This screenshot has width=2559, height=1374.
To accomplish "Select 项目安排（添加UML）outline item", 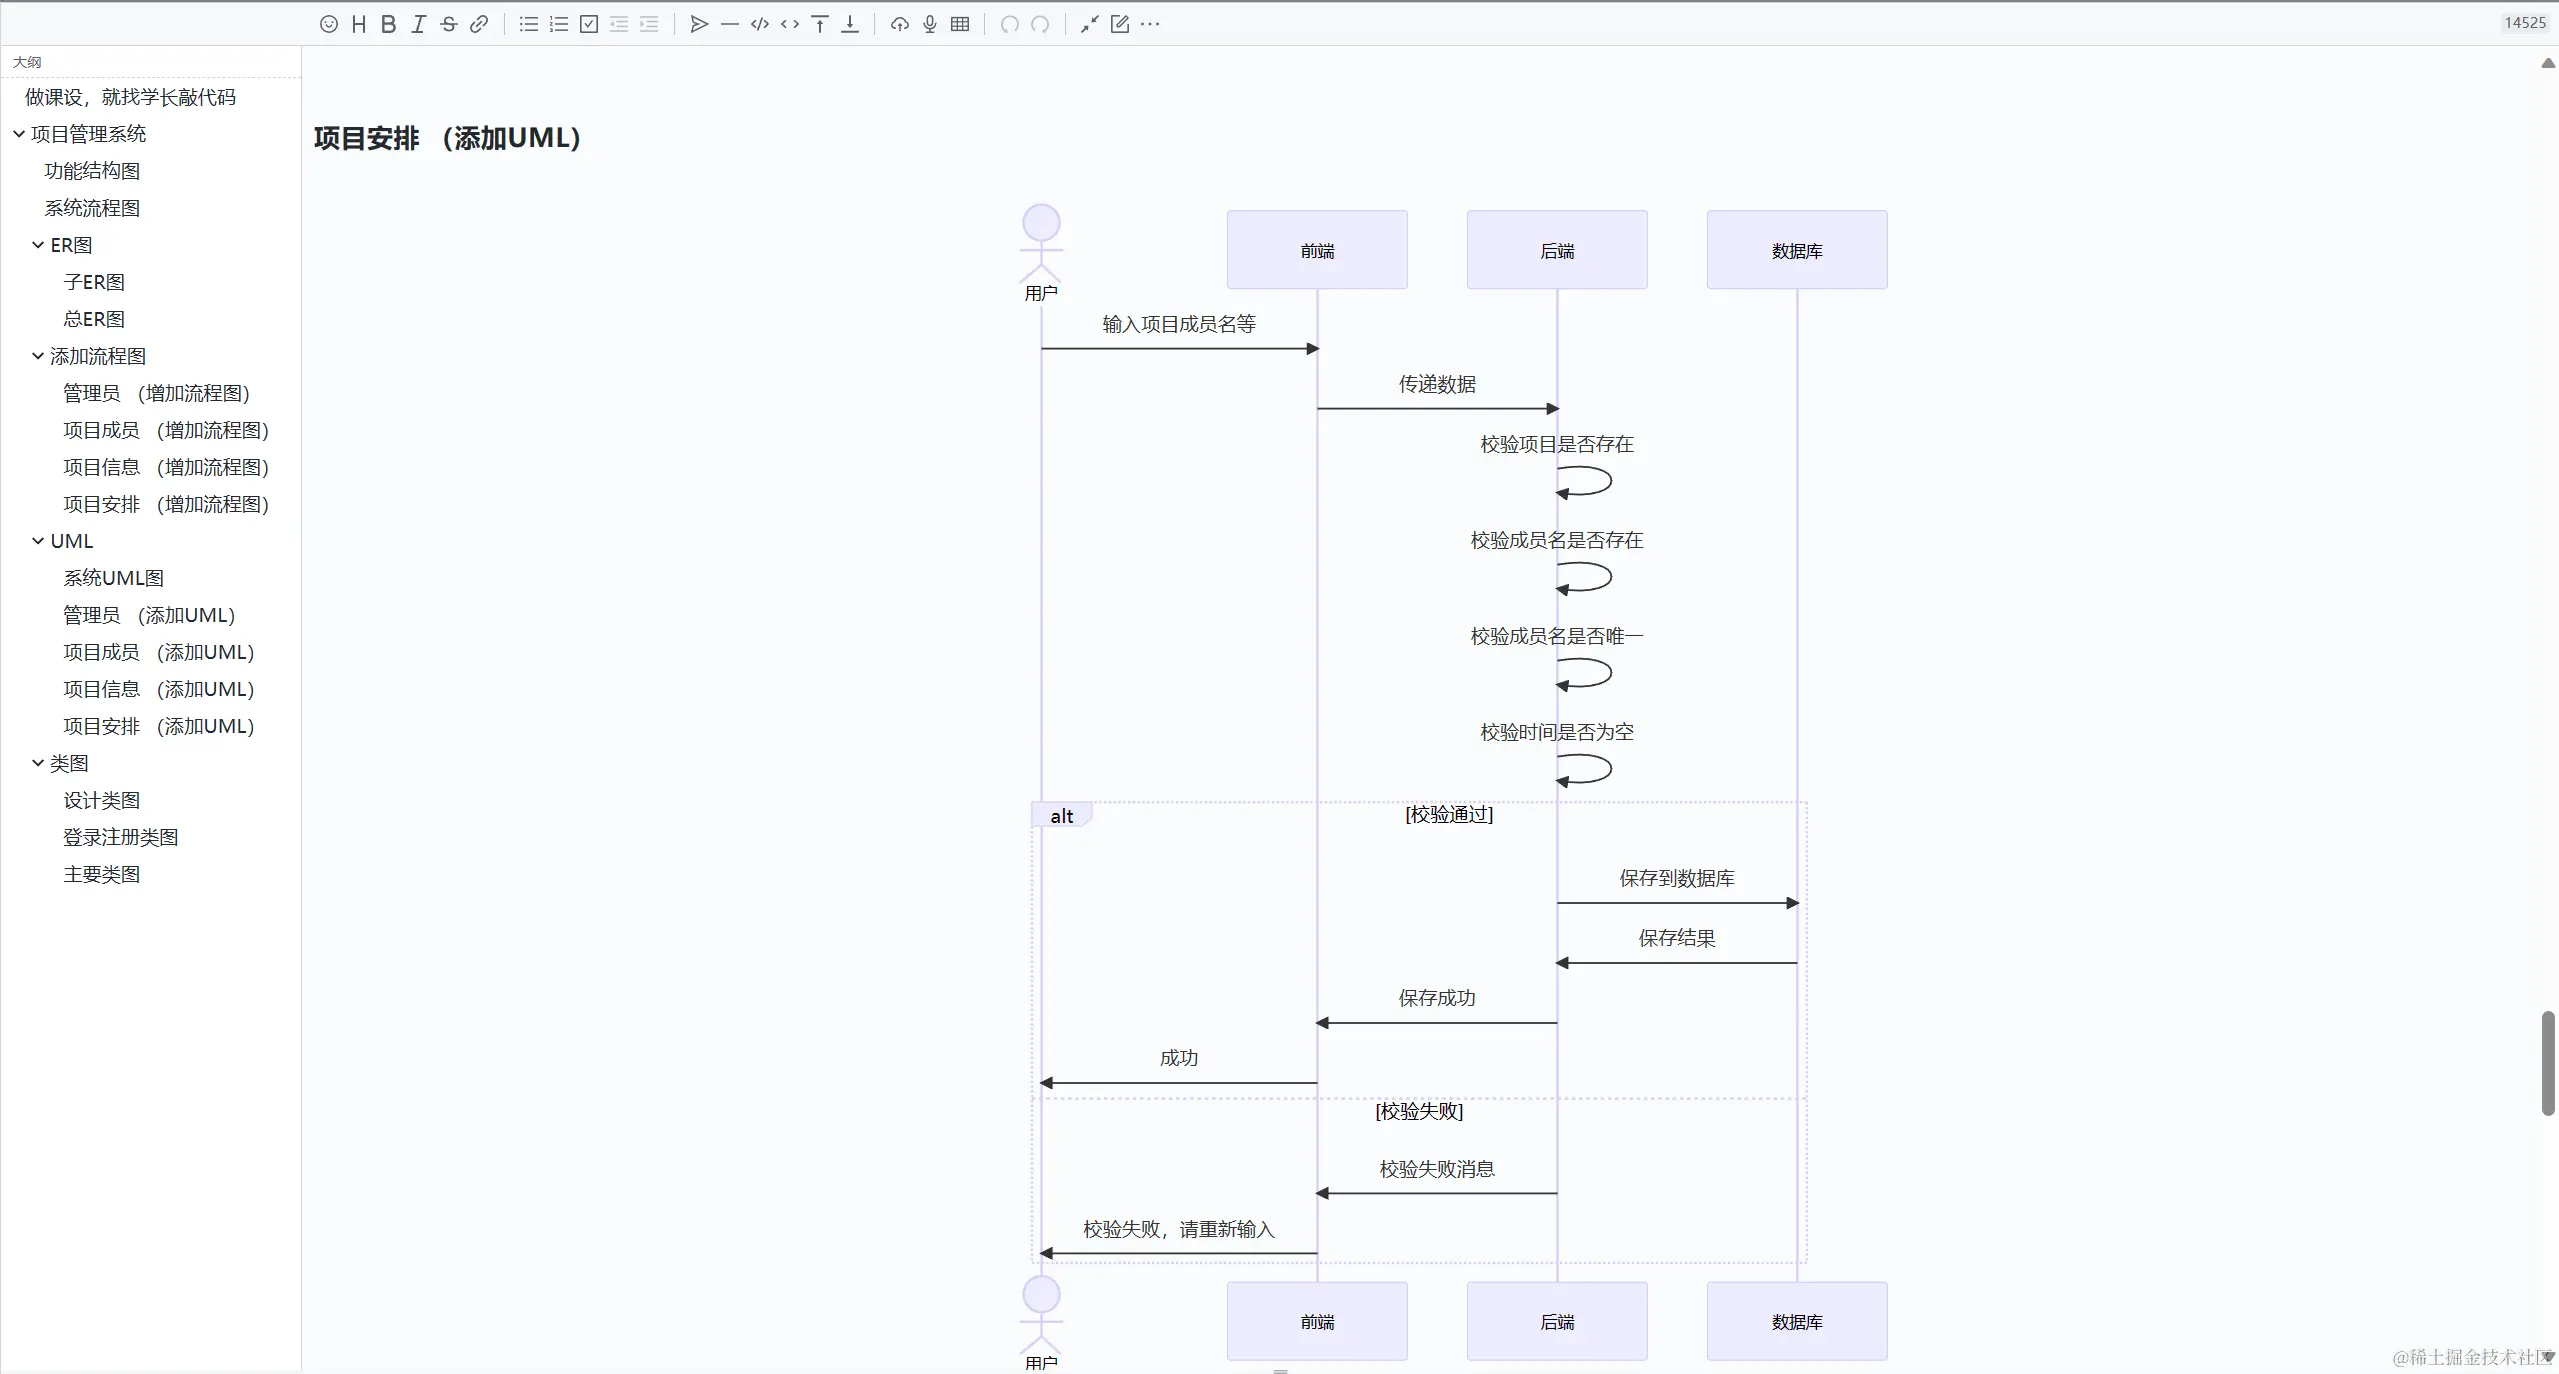I will coord(159,726).
